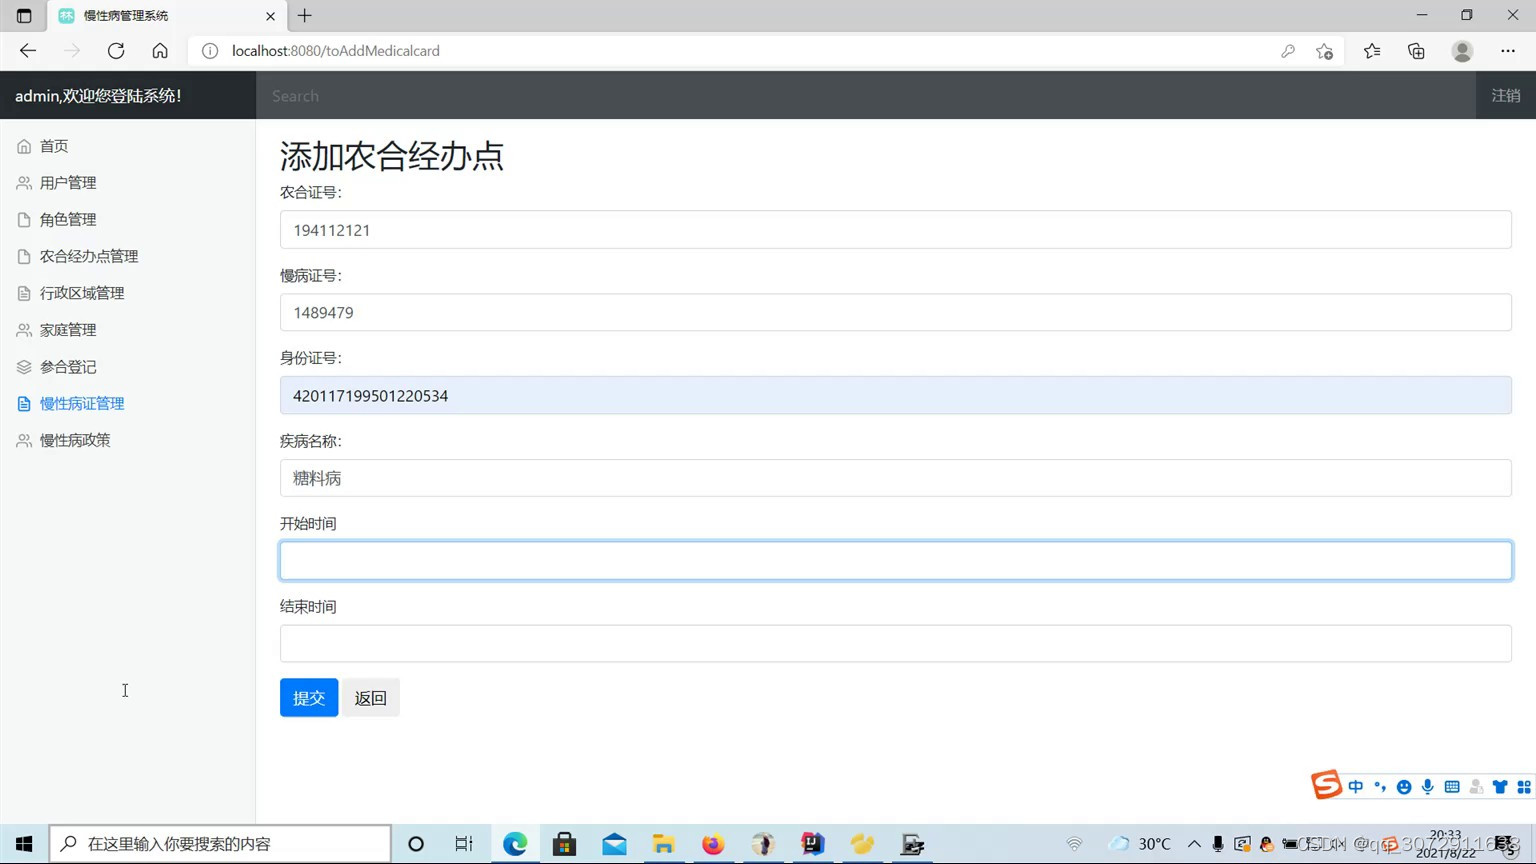Image resolution: width=1536 pixels, height=864 pixels.
Task: Select the 慢性病管理系统 browser tab
Action: 167,16
